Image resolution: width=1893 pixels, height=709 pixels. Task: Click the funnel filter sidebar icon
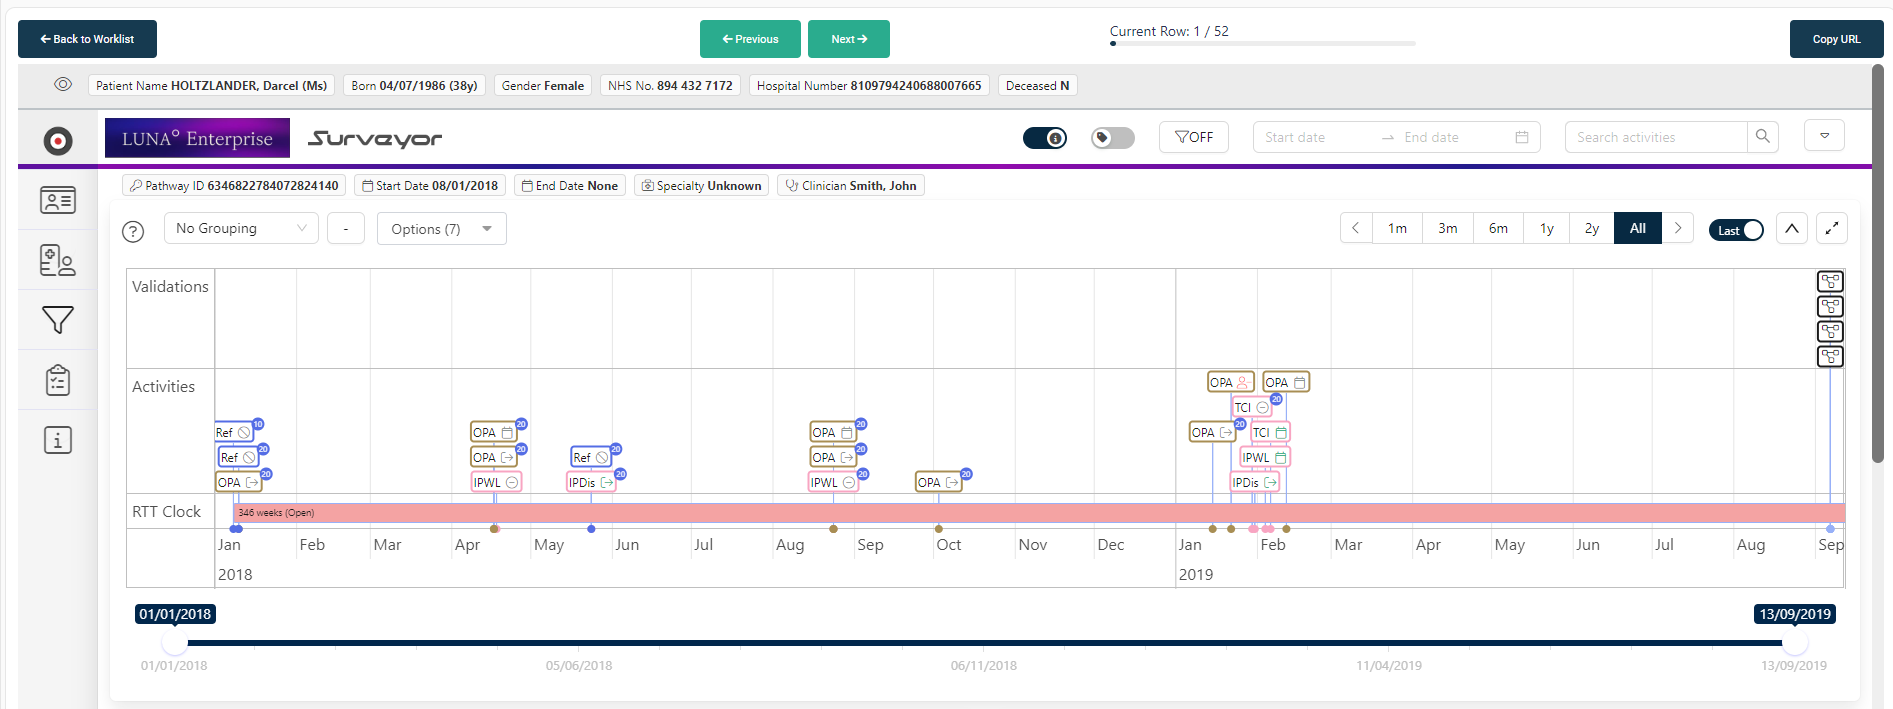(x=58, y=320)
